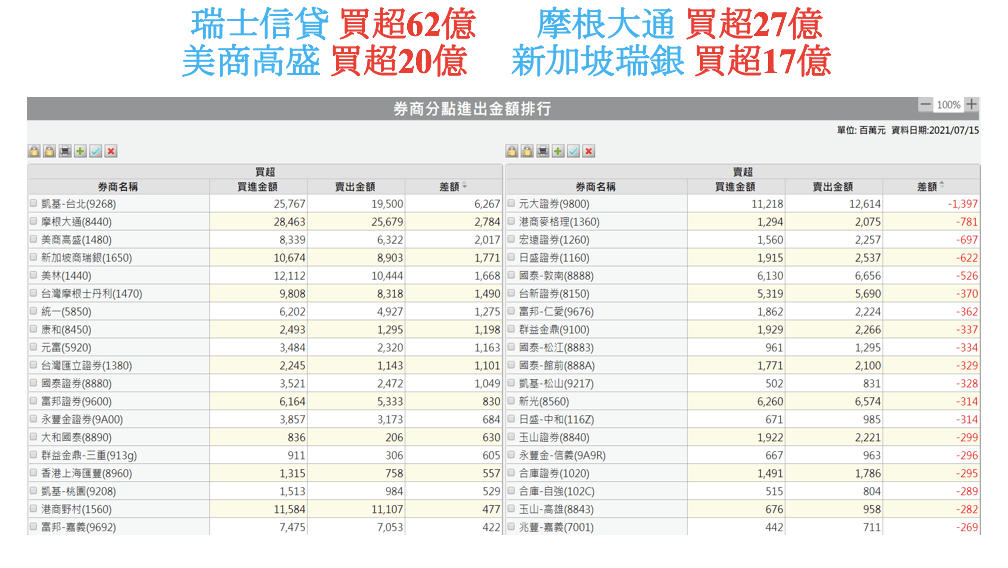This screenshot has height=568, width=1008.
Task: Click the print icon above right table
Action: [x=543, y=151]
